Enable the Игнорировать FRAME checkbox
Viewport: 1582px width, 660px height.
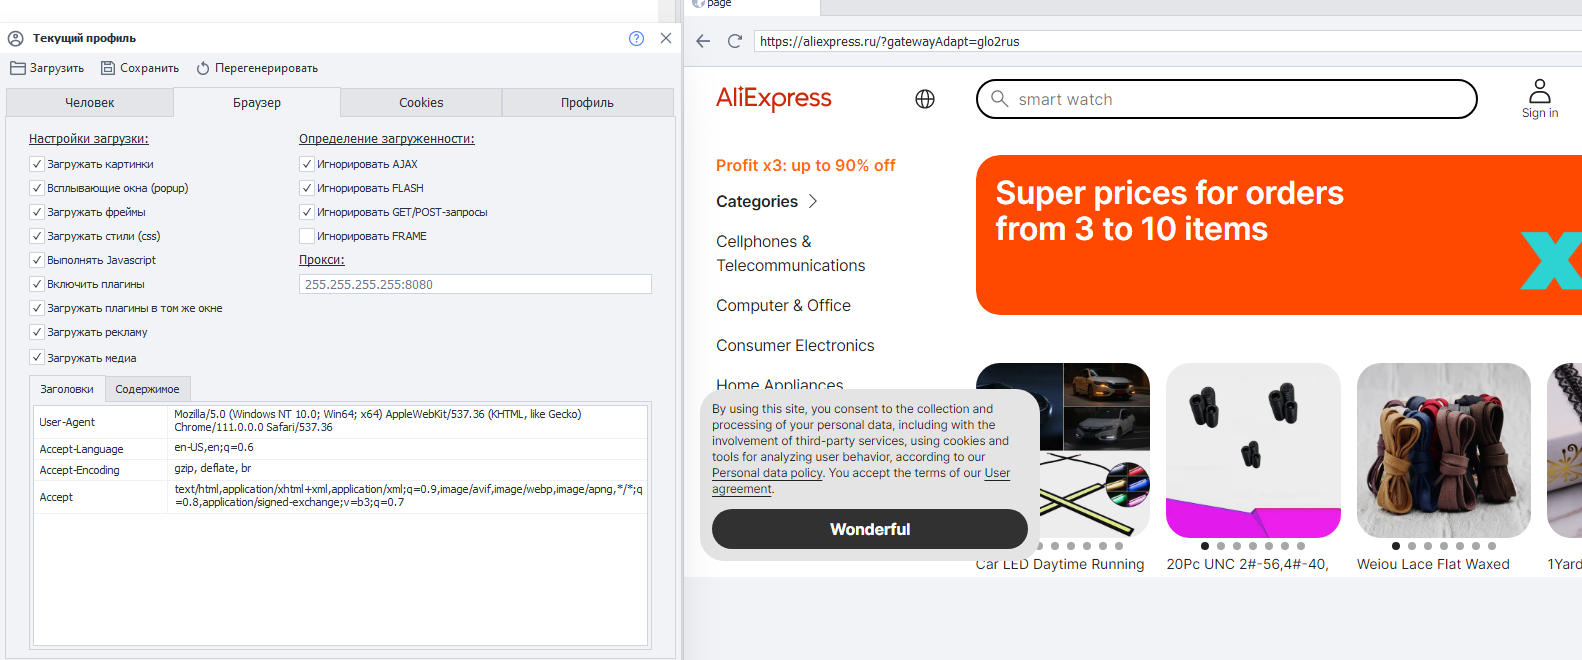click(307, 236)
